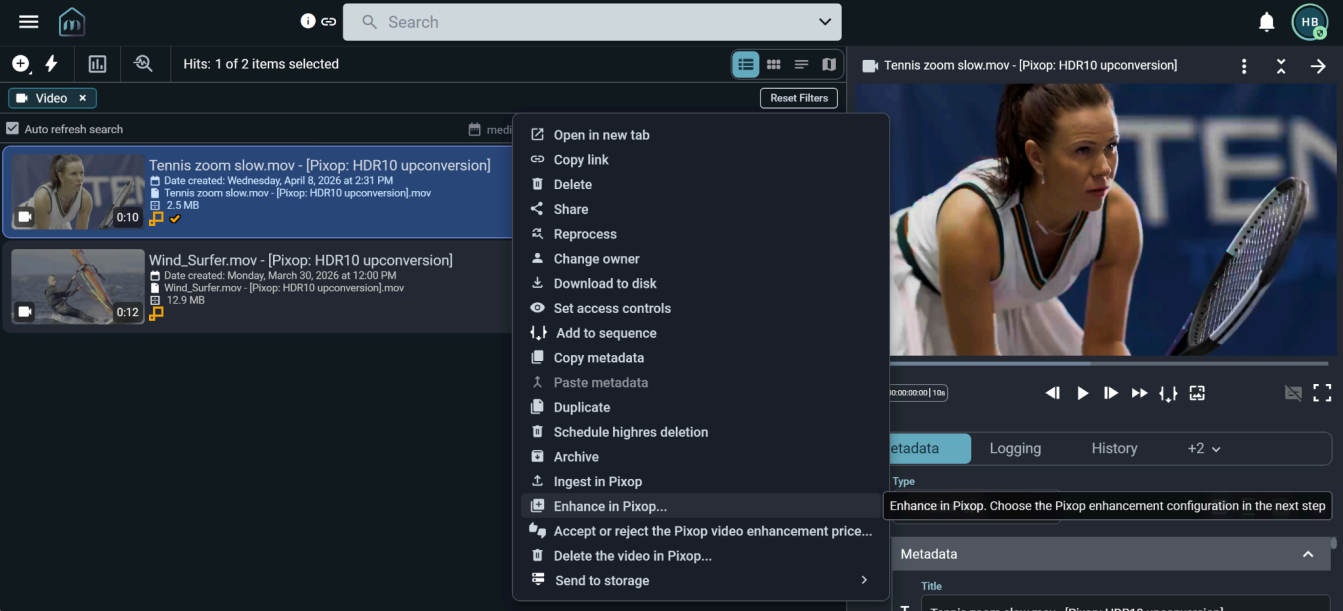The height and width of the screenshot is (611, 1343).
Task: Switch to grid view
Action: (x=773, y=64)
